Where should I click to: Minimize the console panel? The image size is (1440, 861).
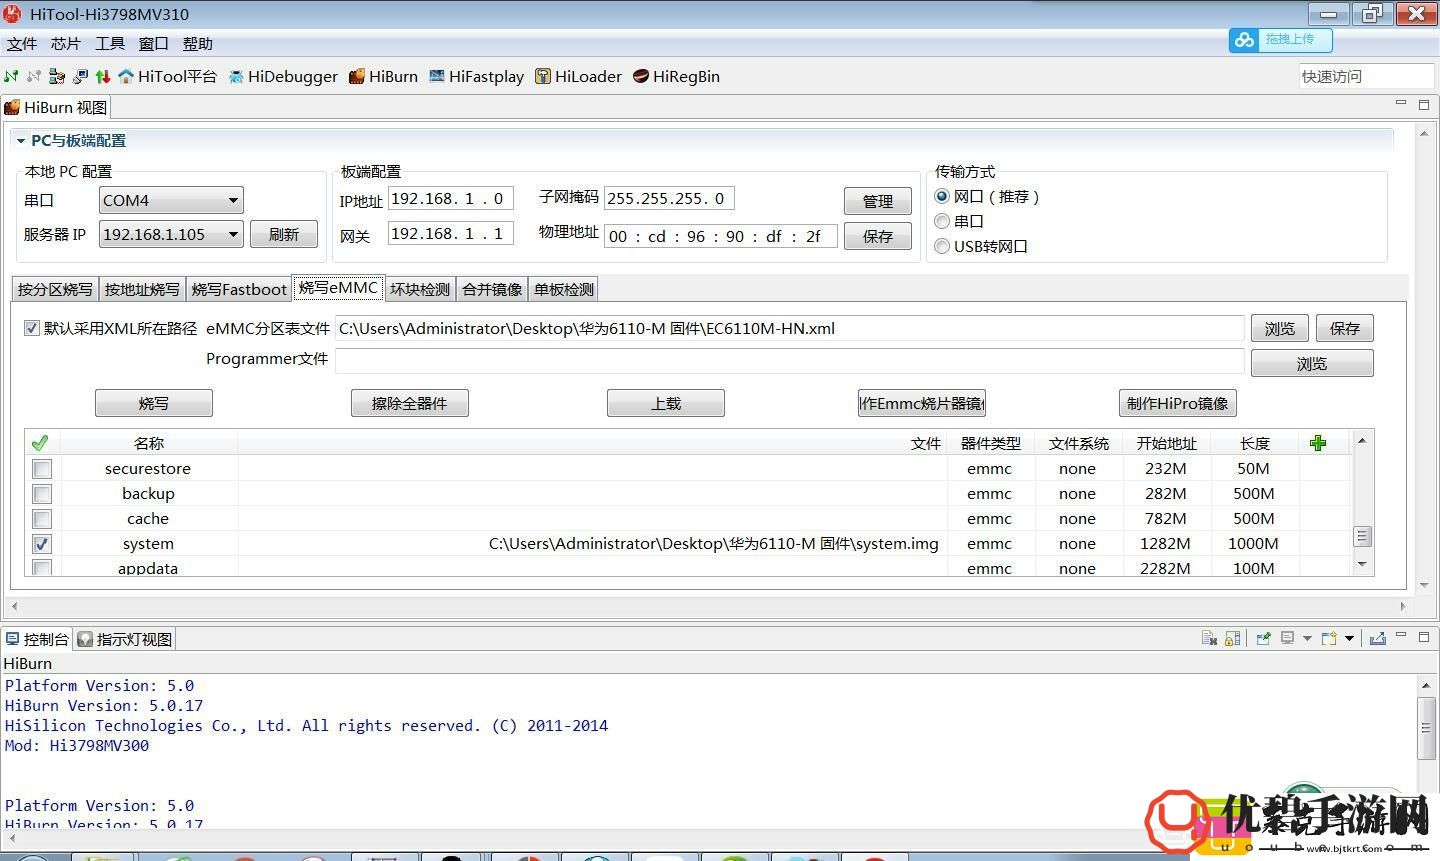(x=1400, y=636)
